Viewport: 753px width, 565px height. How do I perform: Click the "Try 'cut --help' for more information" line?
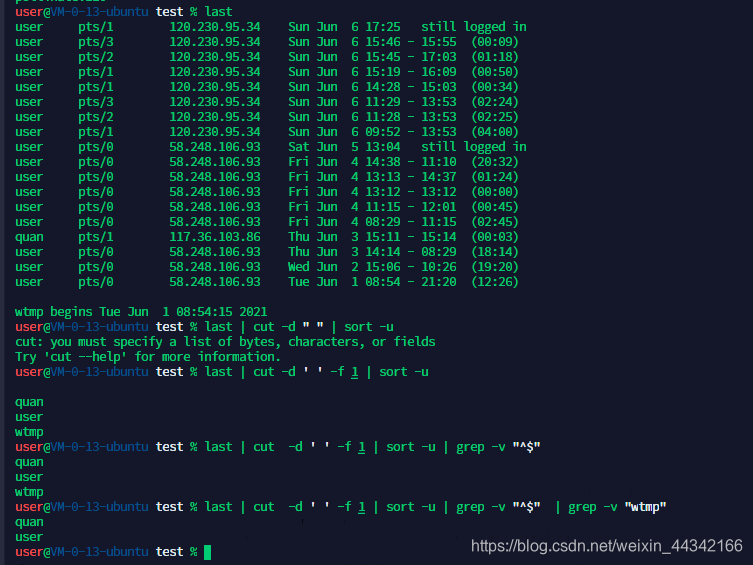148,357
